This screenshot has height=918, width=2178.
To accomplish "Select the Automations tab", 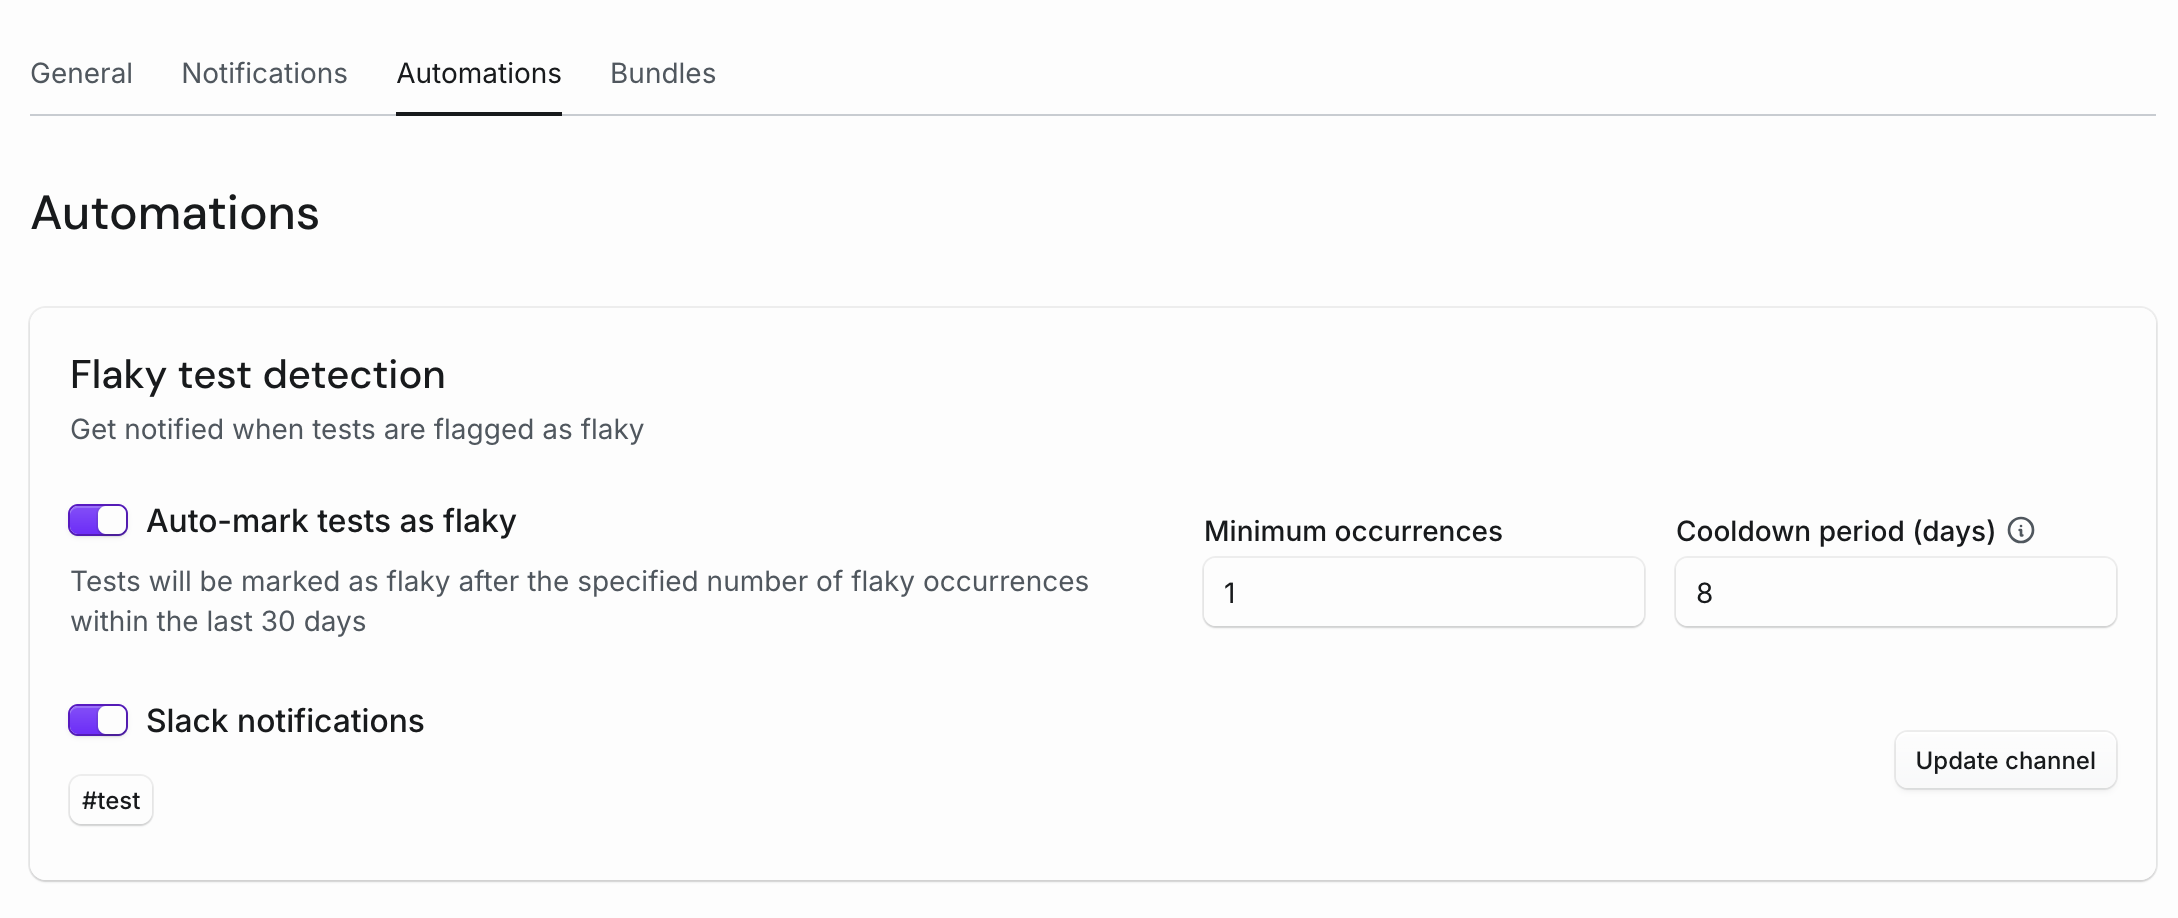I will pyautogui.click(x=478, y=74).
